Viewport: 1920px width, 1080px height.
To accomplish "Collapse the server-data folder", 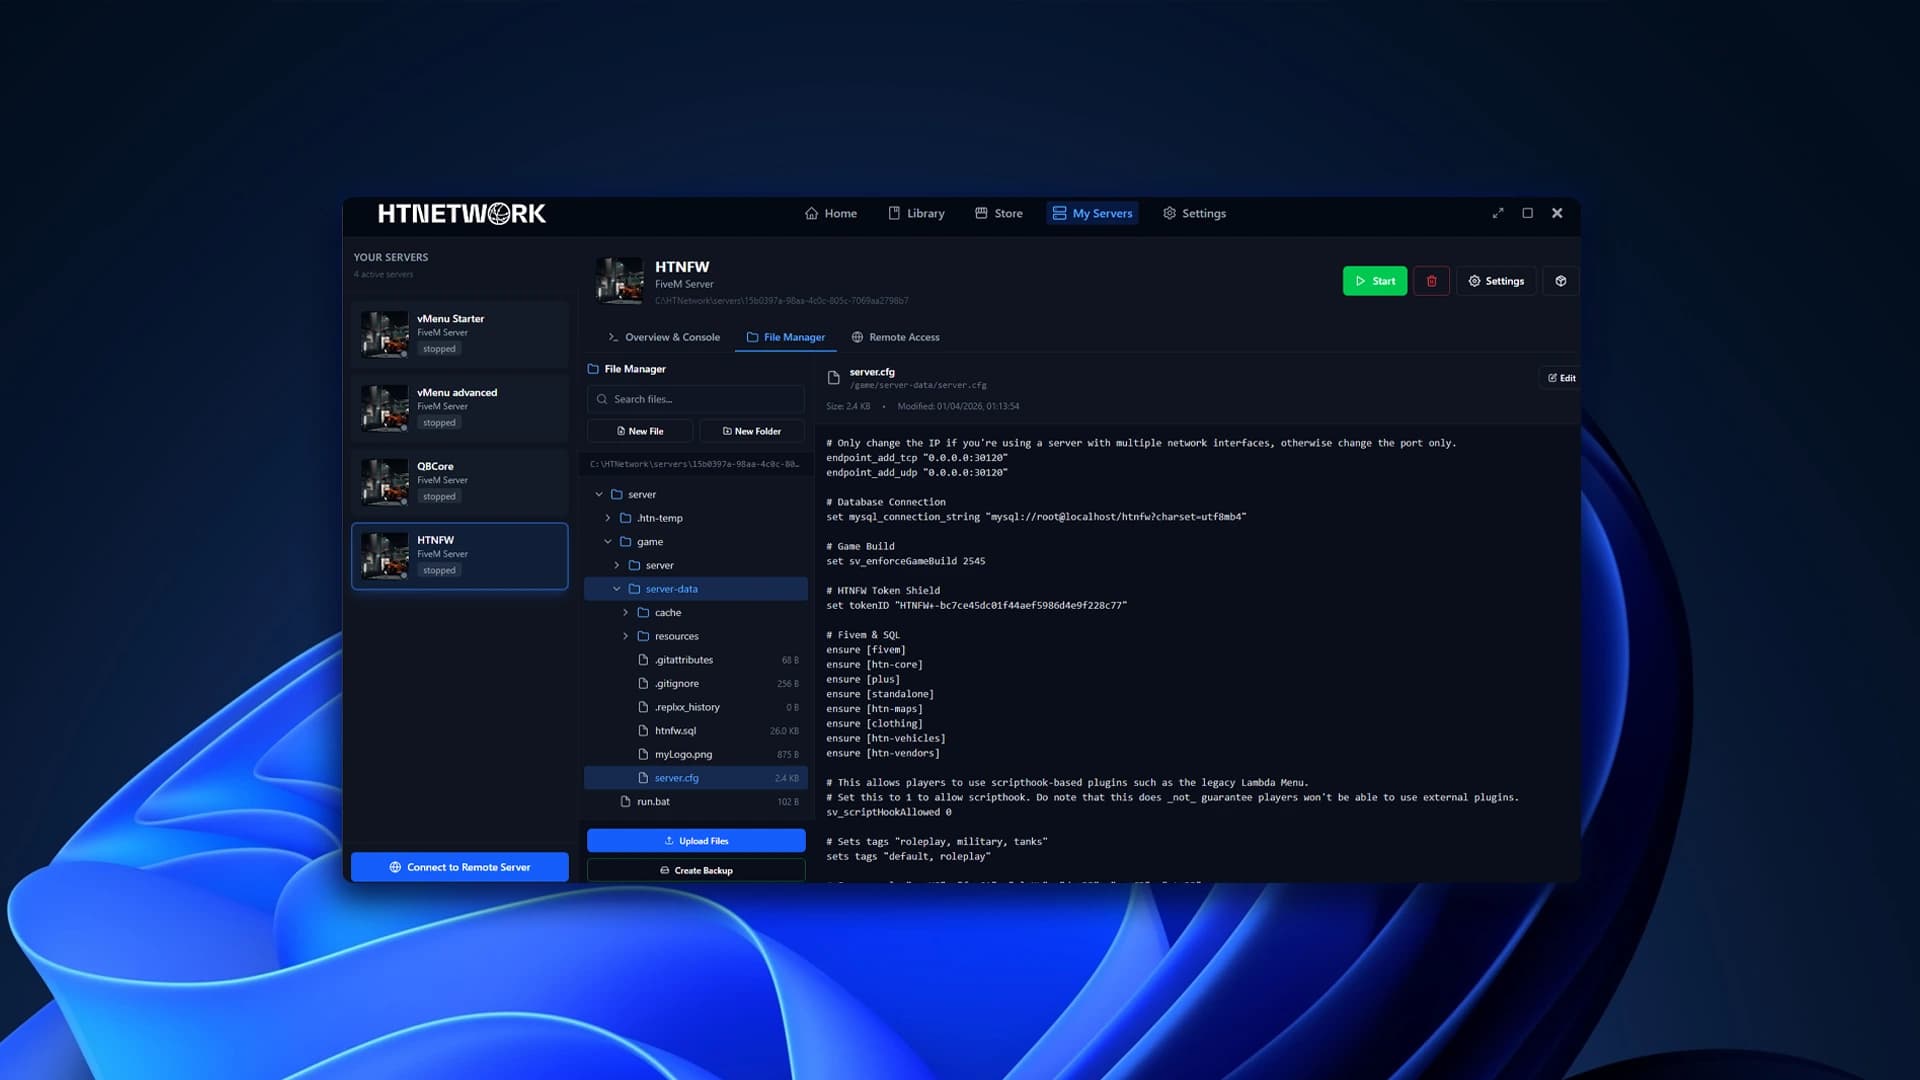I will pos(617,589).
